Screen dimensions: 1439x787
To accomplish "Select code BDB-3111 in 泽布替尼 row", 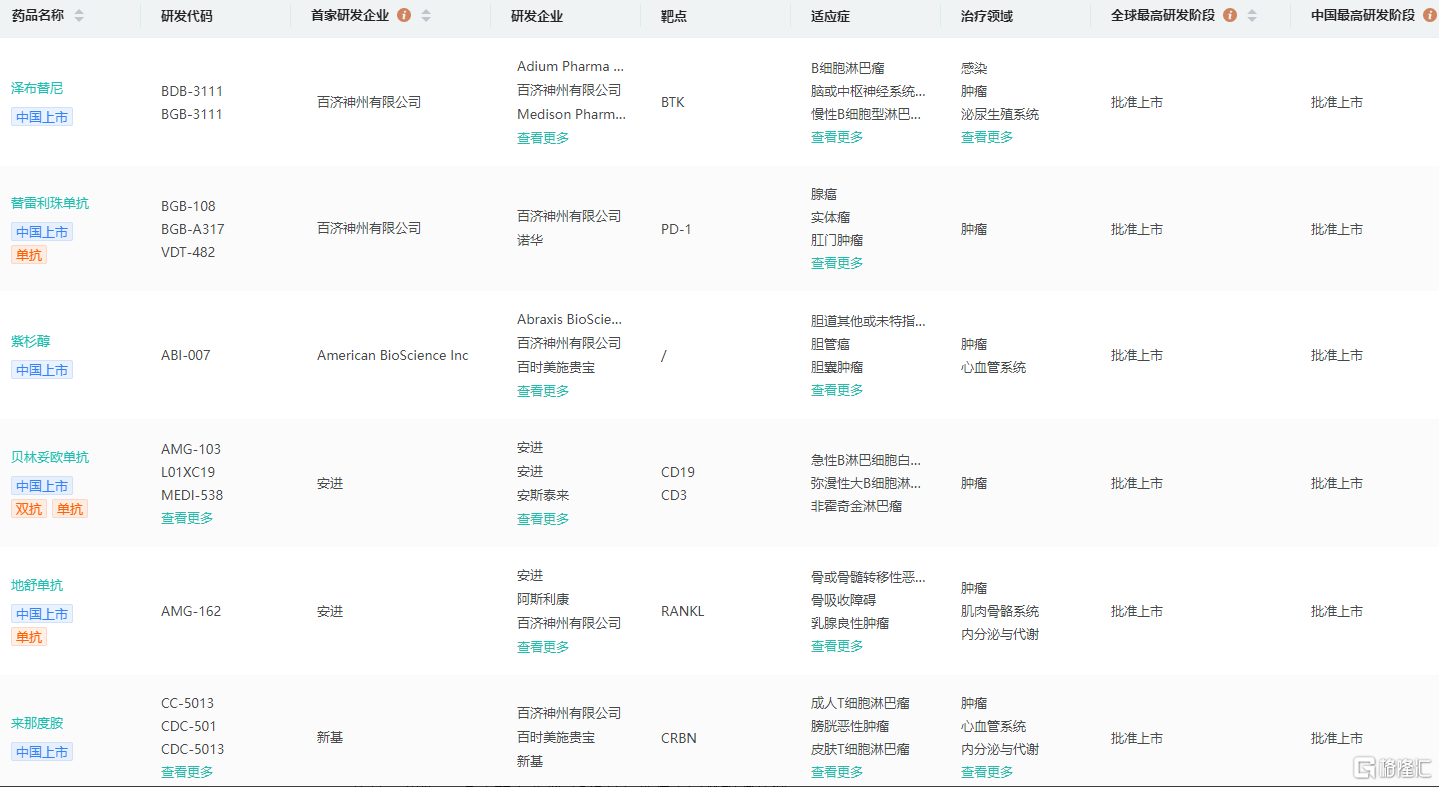I will (x=192, y=91).
